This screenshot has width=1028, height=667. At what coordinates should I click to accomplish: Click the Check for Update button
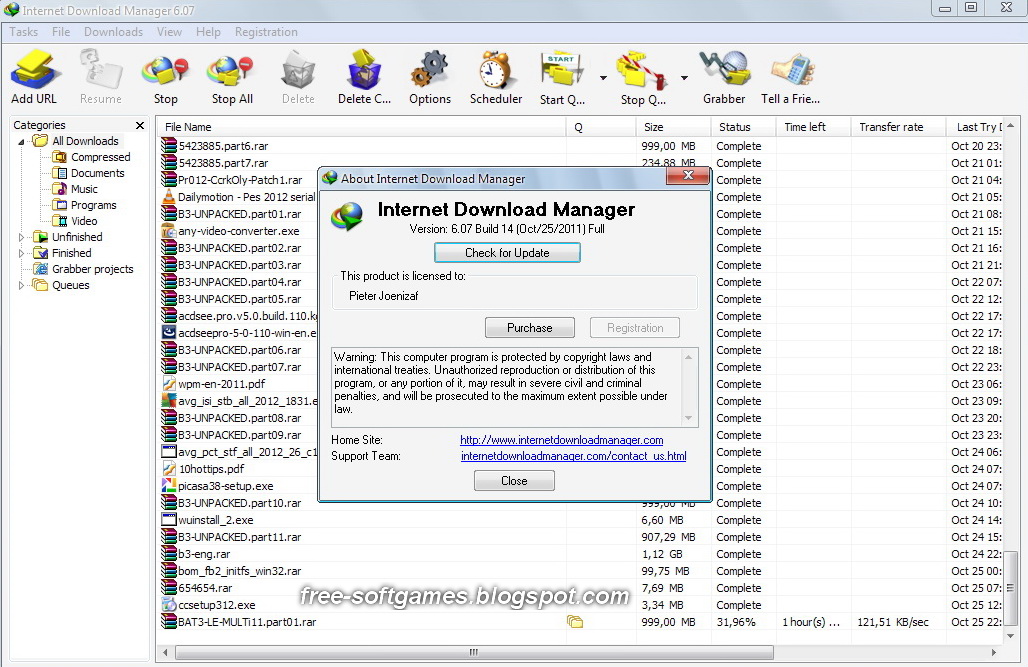507,253
